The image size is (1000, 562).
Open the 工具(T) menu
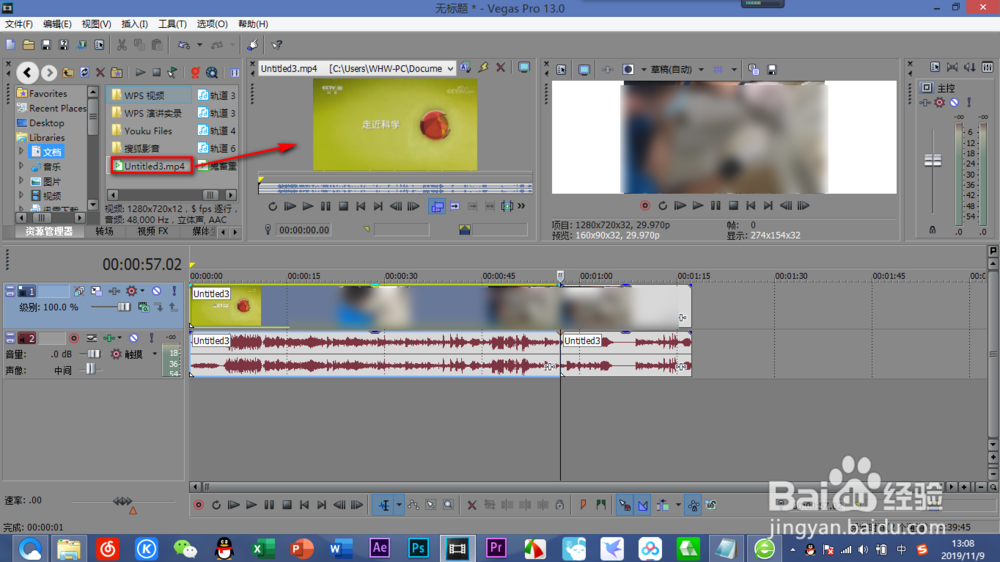(x=172, y=24)
